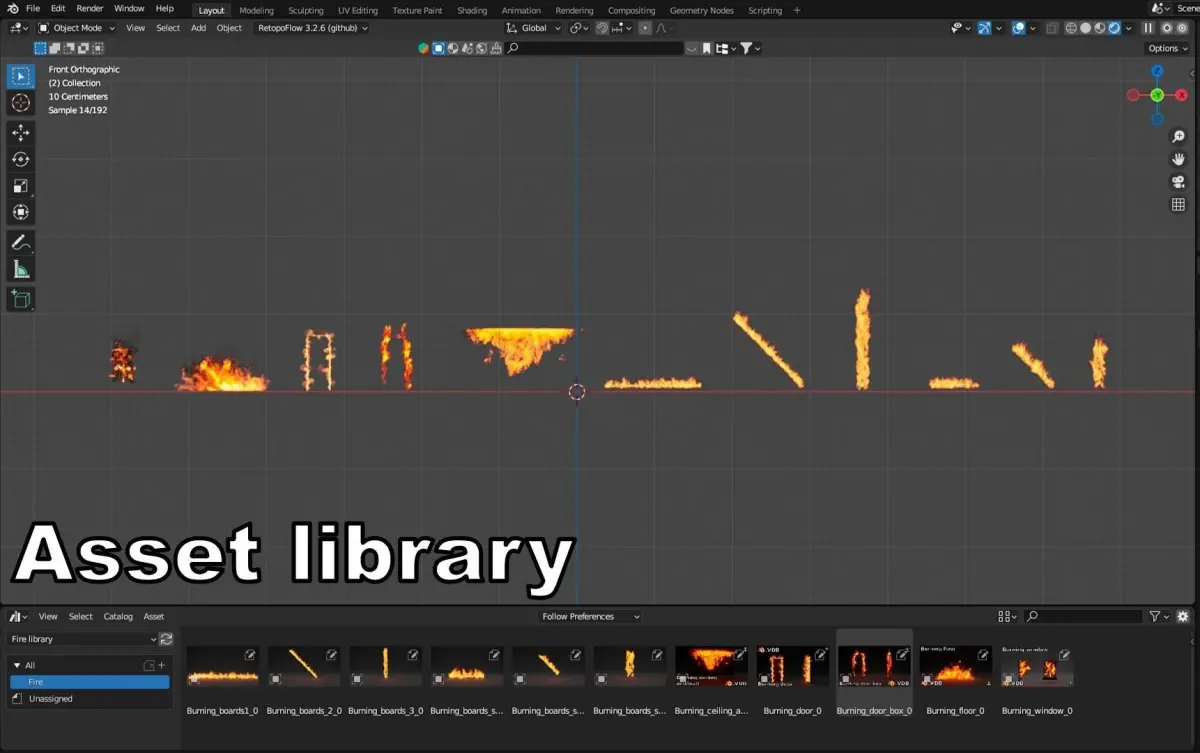Select the Burning_door_0 asset thumbnail
The width and height of the screenshot is (1200, 753).
click(793, 666)
